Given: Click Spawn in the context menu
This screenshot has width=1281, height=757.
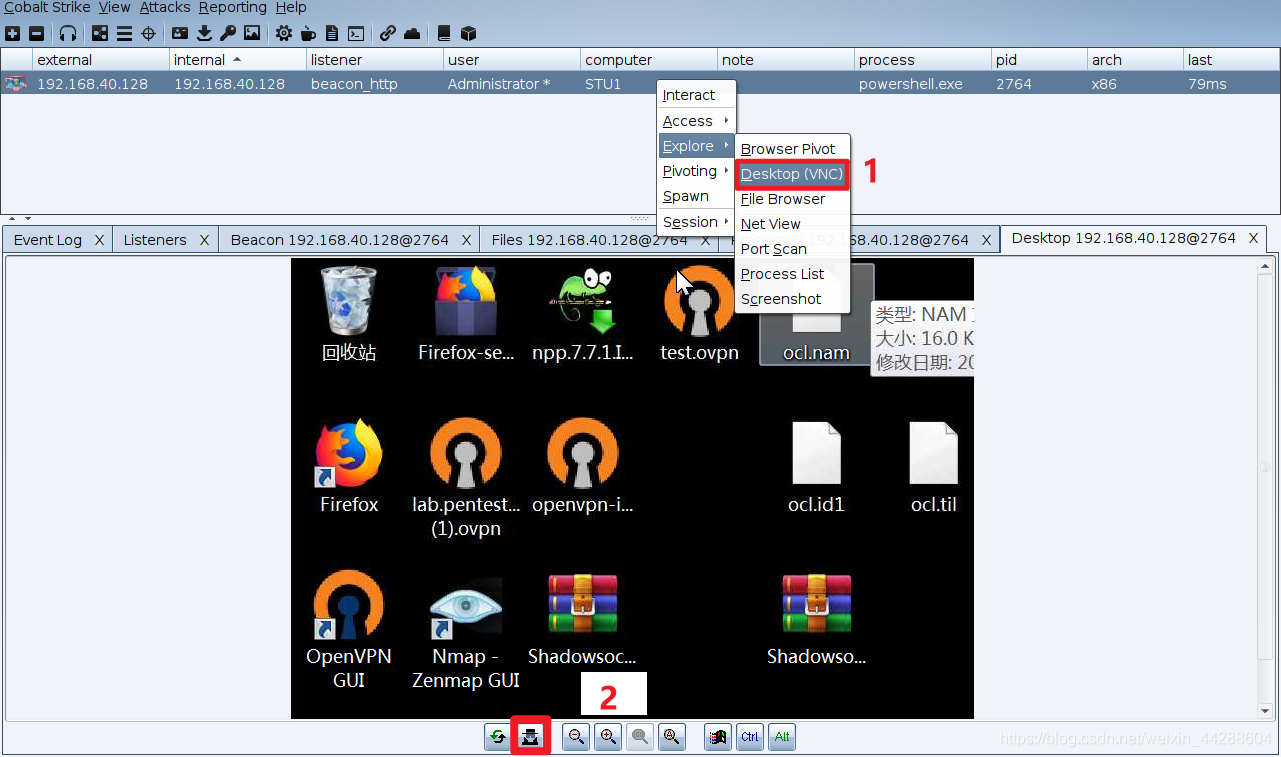Looking at the screenshot, I should pos(696,196).
